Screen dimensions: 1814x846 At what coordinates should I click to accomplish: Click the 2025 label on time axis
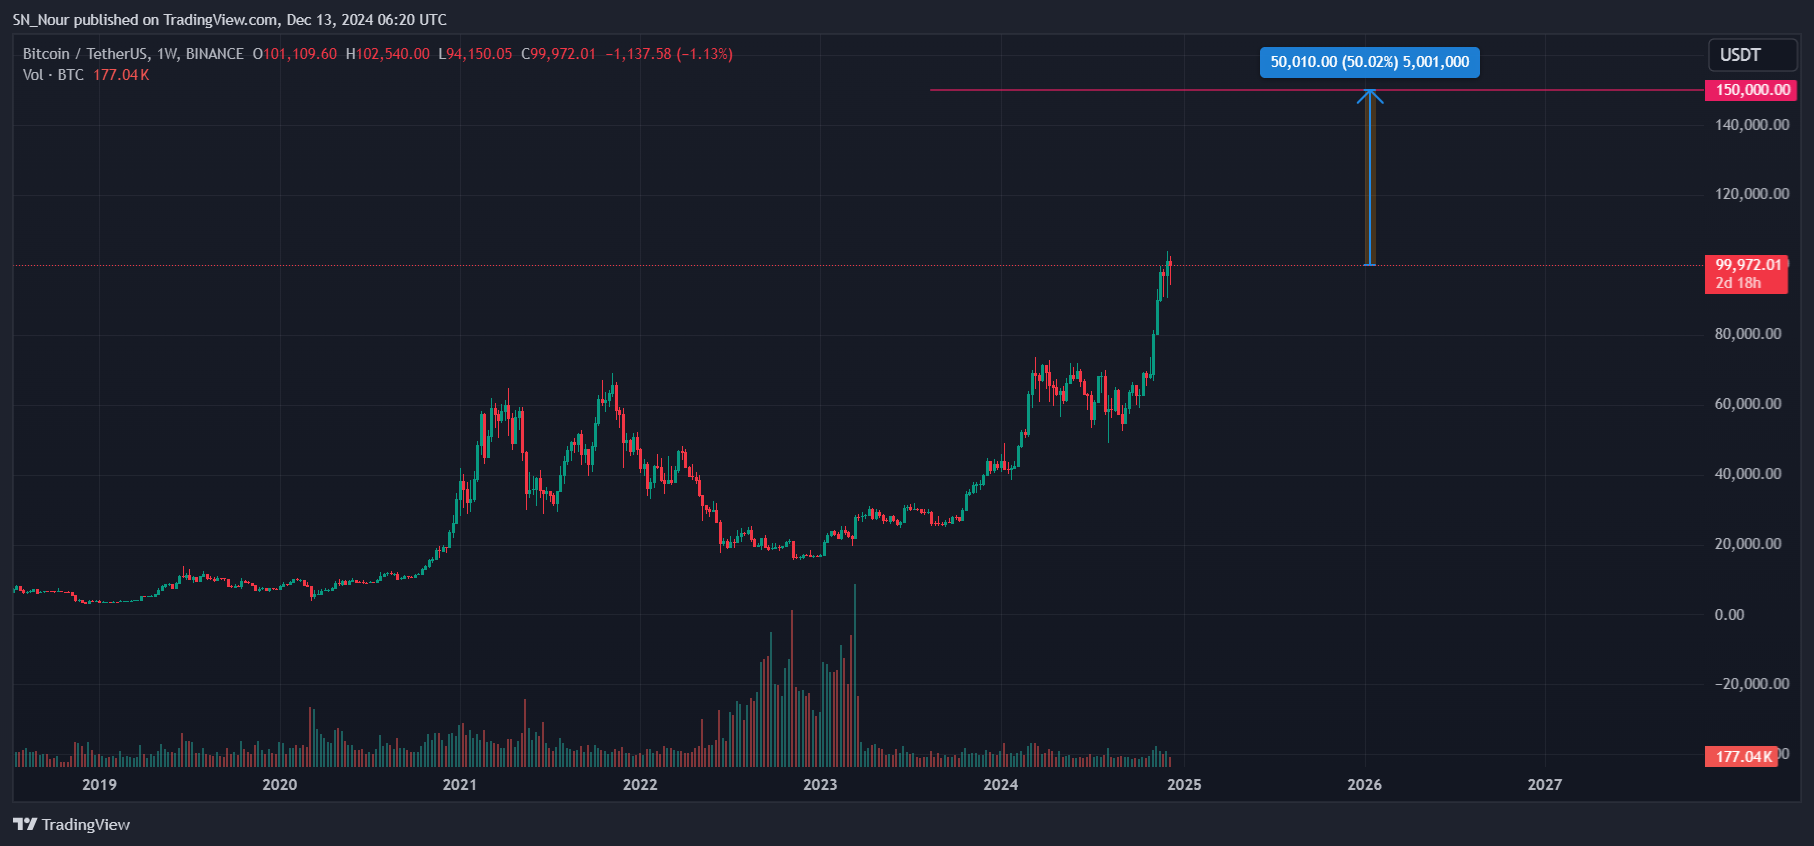pyautogui.click(x=1184, y=784)
